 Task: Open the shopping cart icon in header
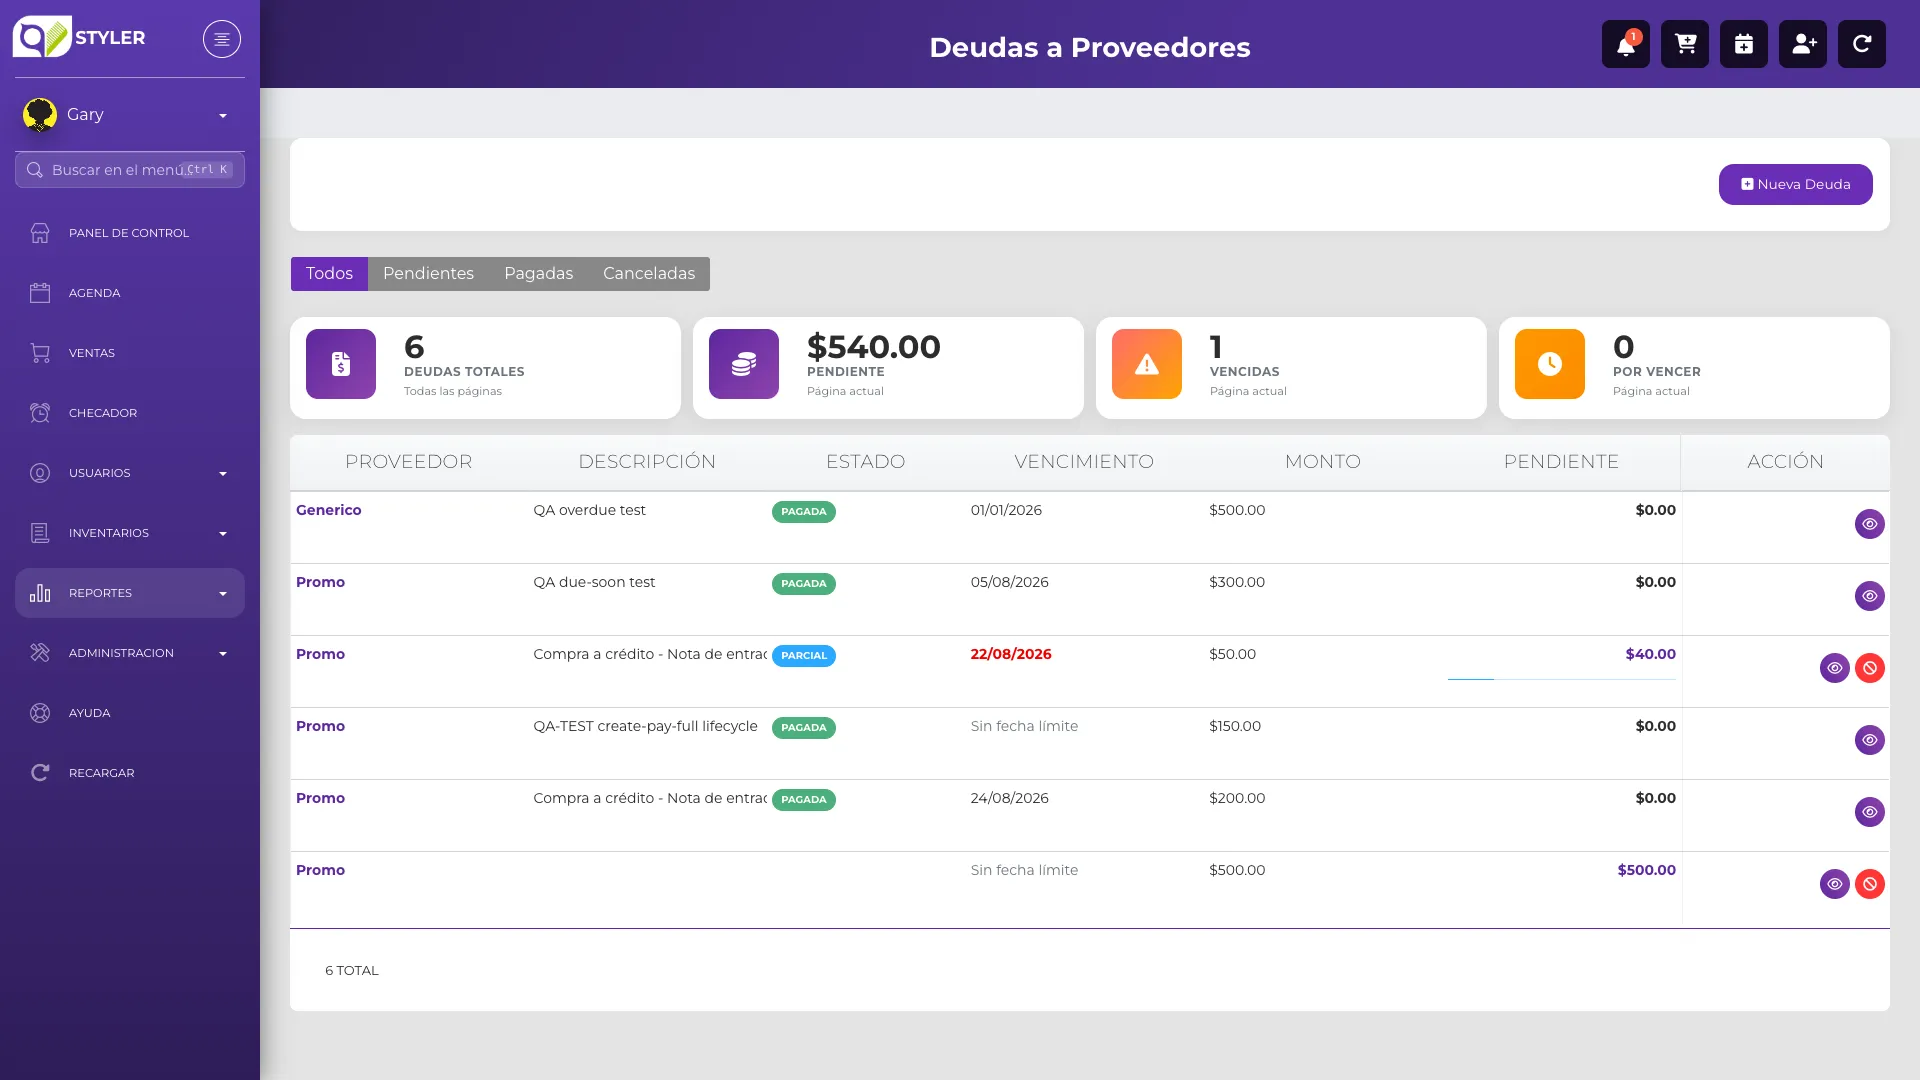point(1685,44)
